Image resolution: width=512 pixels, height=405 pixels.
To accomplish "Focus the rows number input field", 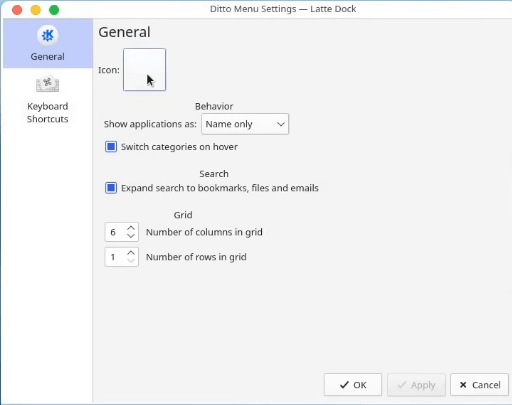I will tap(115, 257).
